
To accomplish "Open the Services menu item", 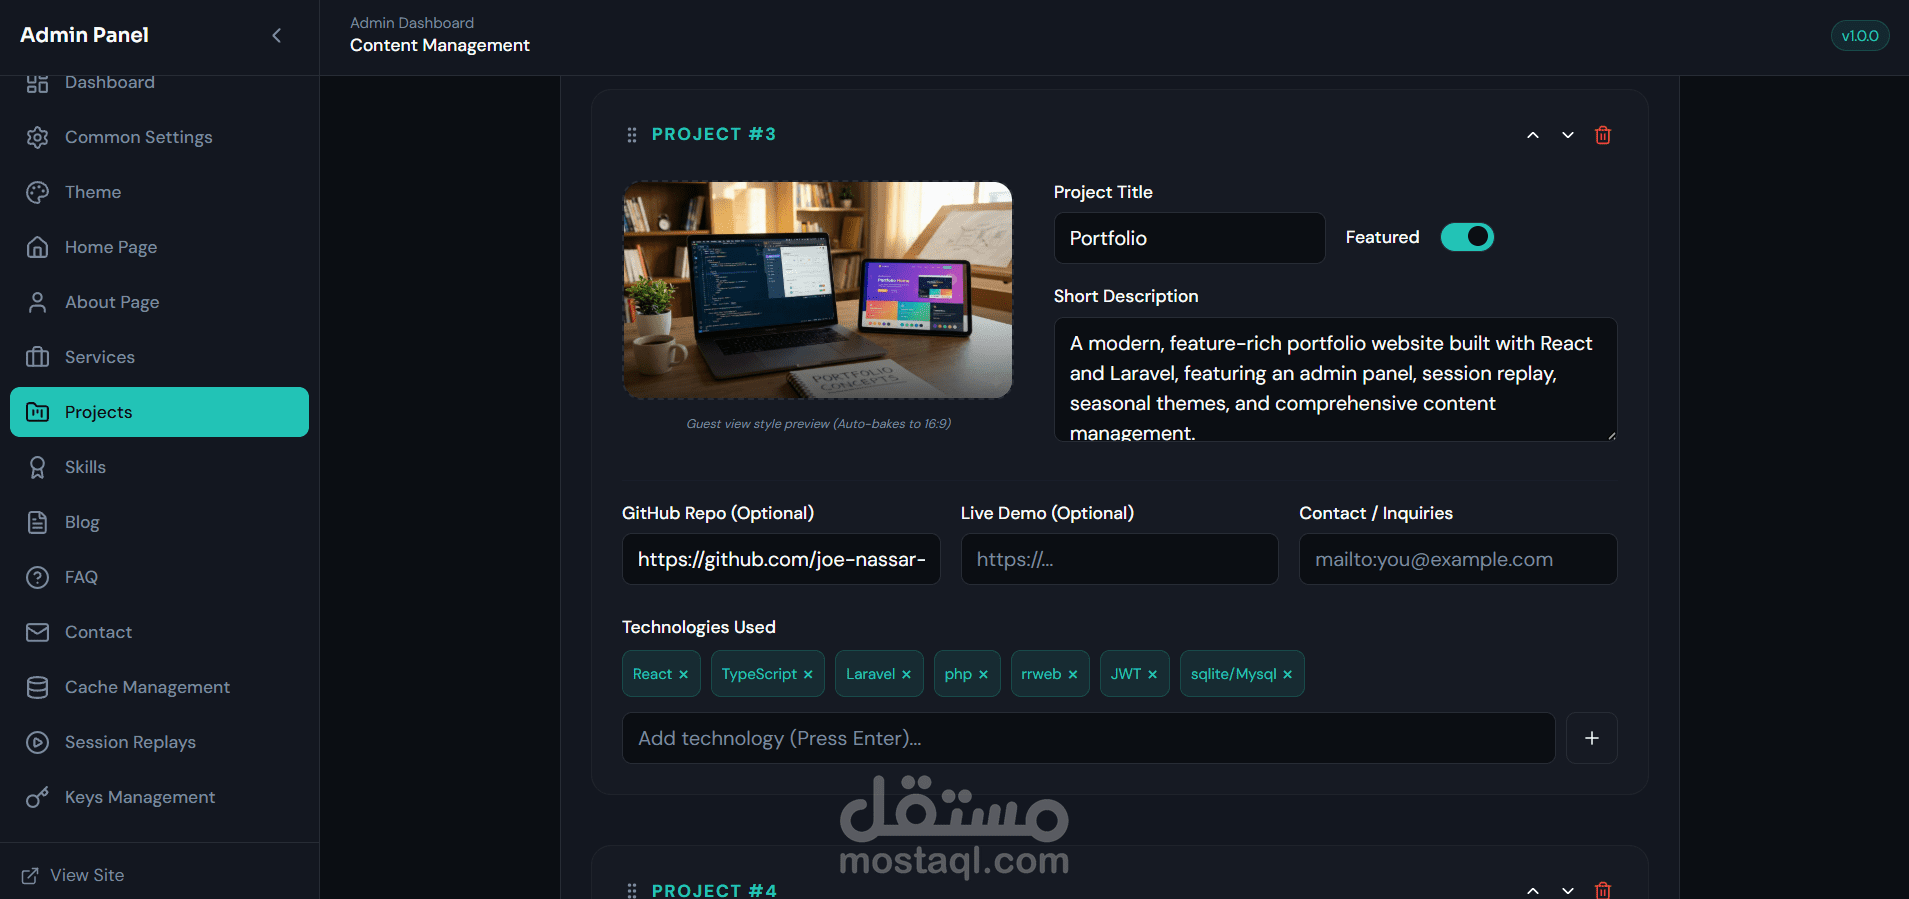I will (159, 357).
